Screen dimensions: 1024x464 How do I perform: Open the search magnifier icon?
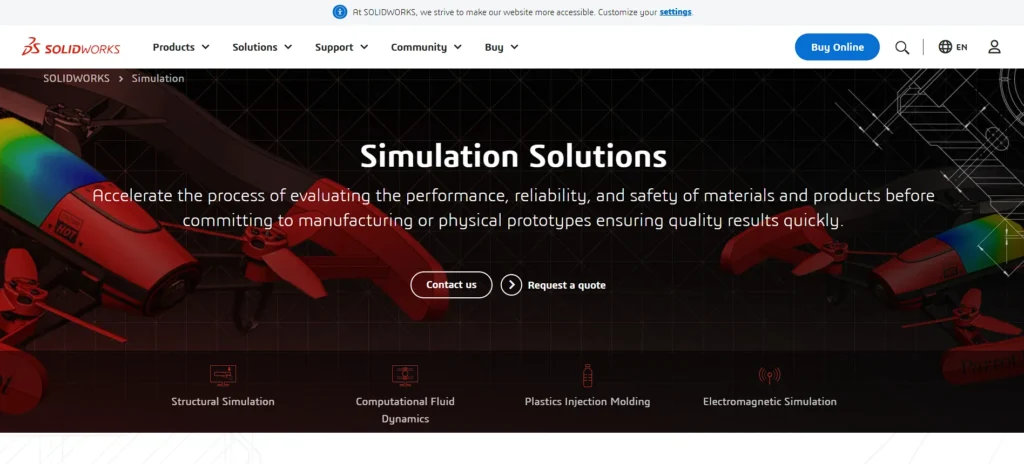click(x=902, y=47)
